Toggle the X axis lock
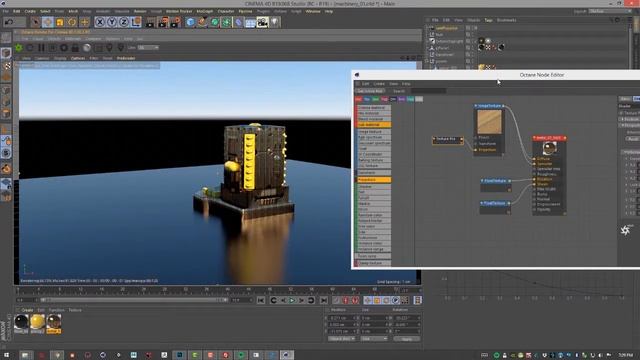640x360 pixels. coord(100,22)
